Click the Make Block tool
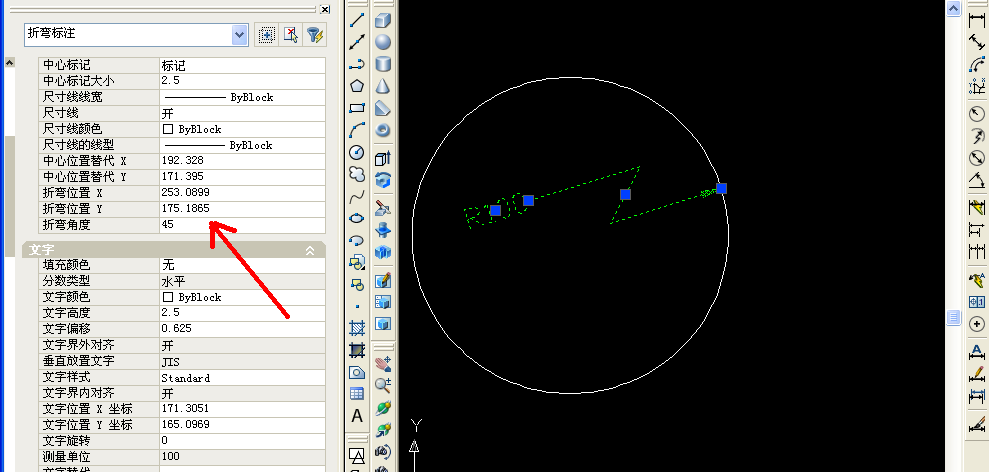Viewport: 989px width, 472px height. [x=357, y=285]
